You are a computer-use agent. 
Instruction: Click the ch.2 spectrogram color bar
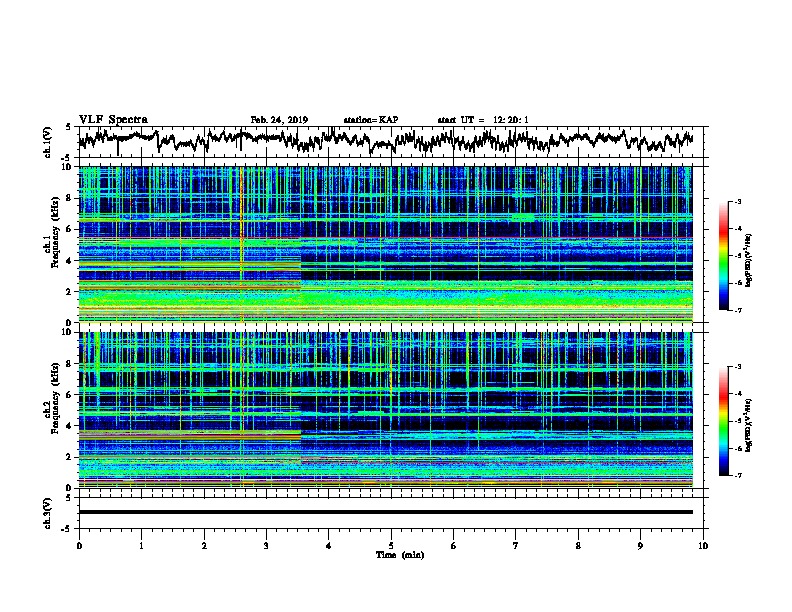(x=723, y=421)
